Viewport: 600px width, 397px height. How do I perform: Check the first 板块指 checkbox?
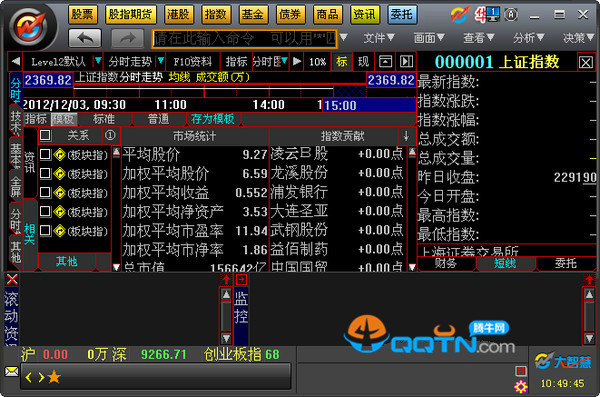pos(45,154)
